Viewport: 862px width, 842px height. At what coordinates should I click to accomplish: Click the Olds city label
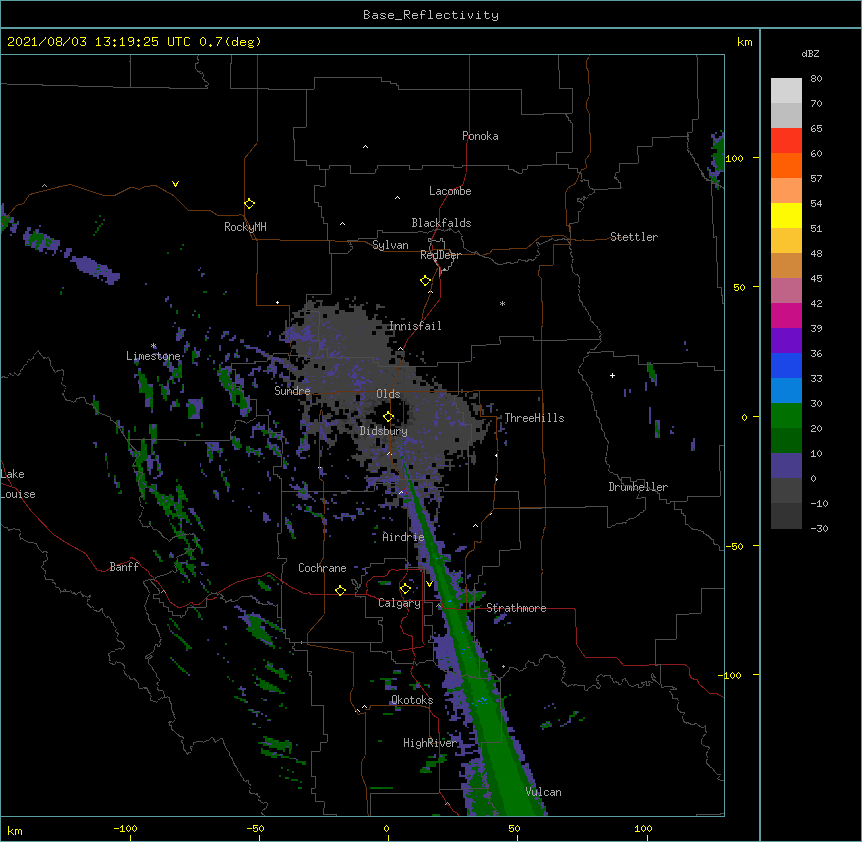[388, 394]
